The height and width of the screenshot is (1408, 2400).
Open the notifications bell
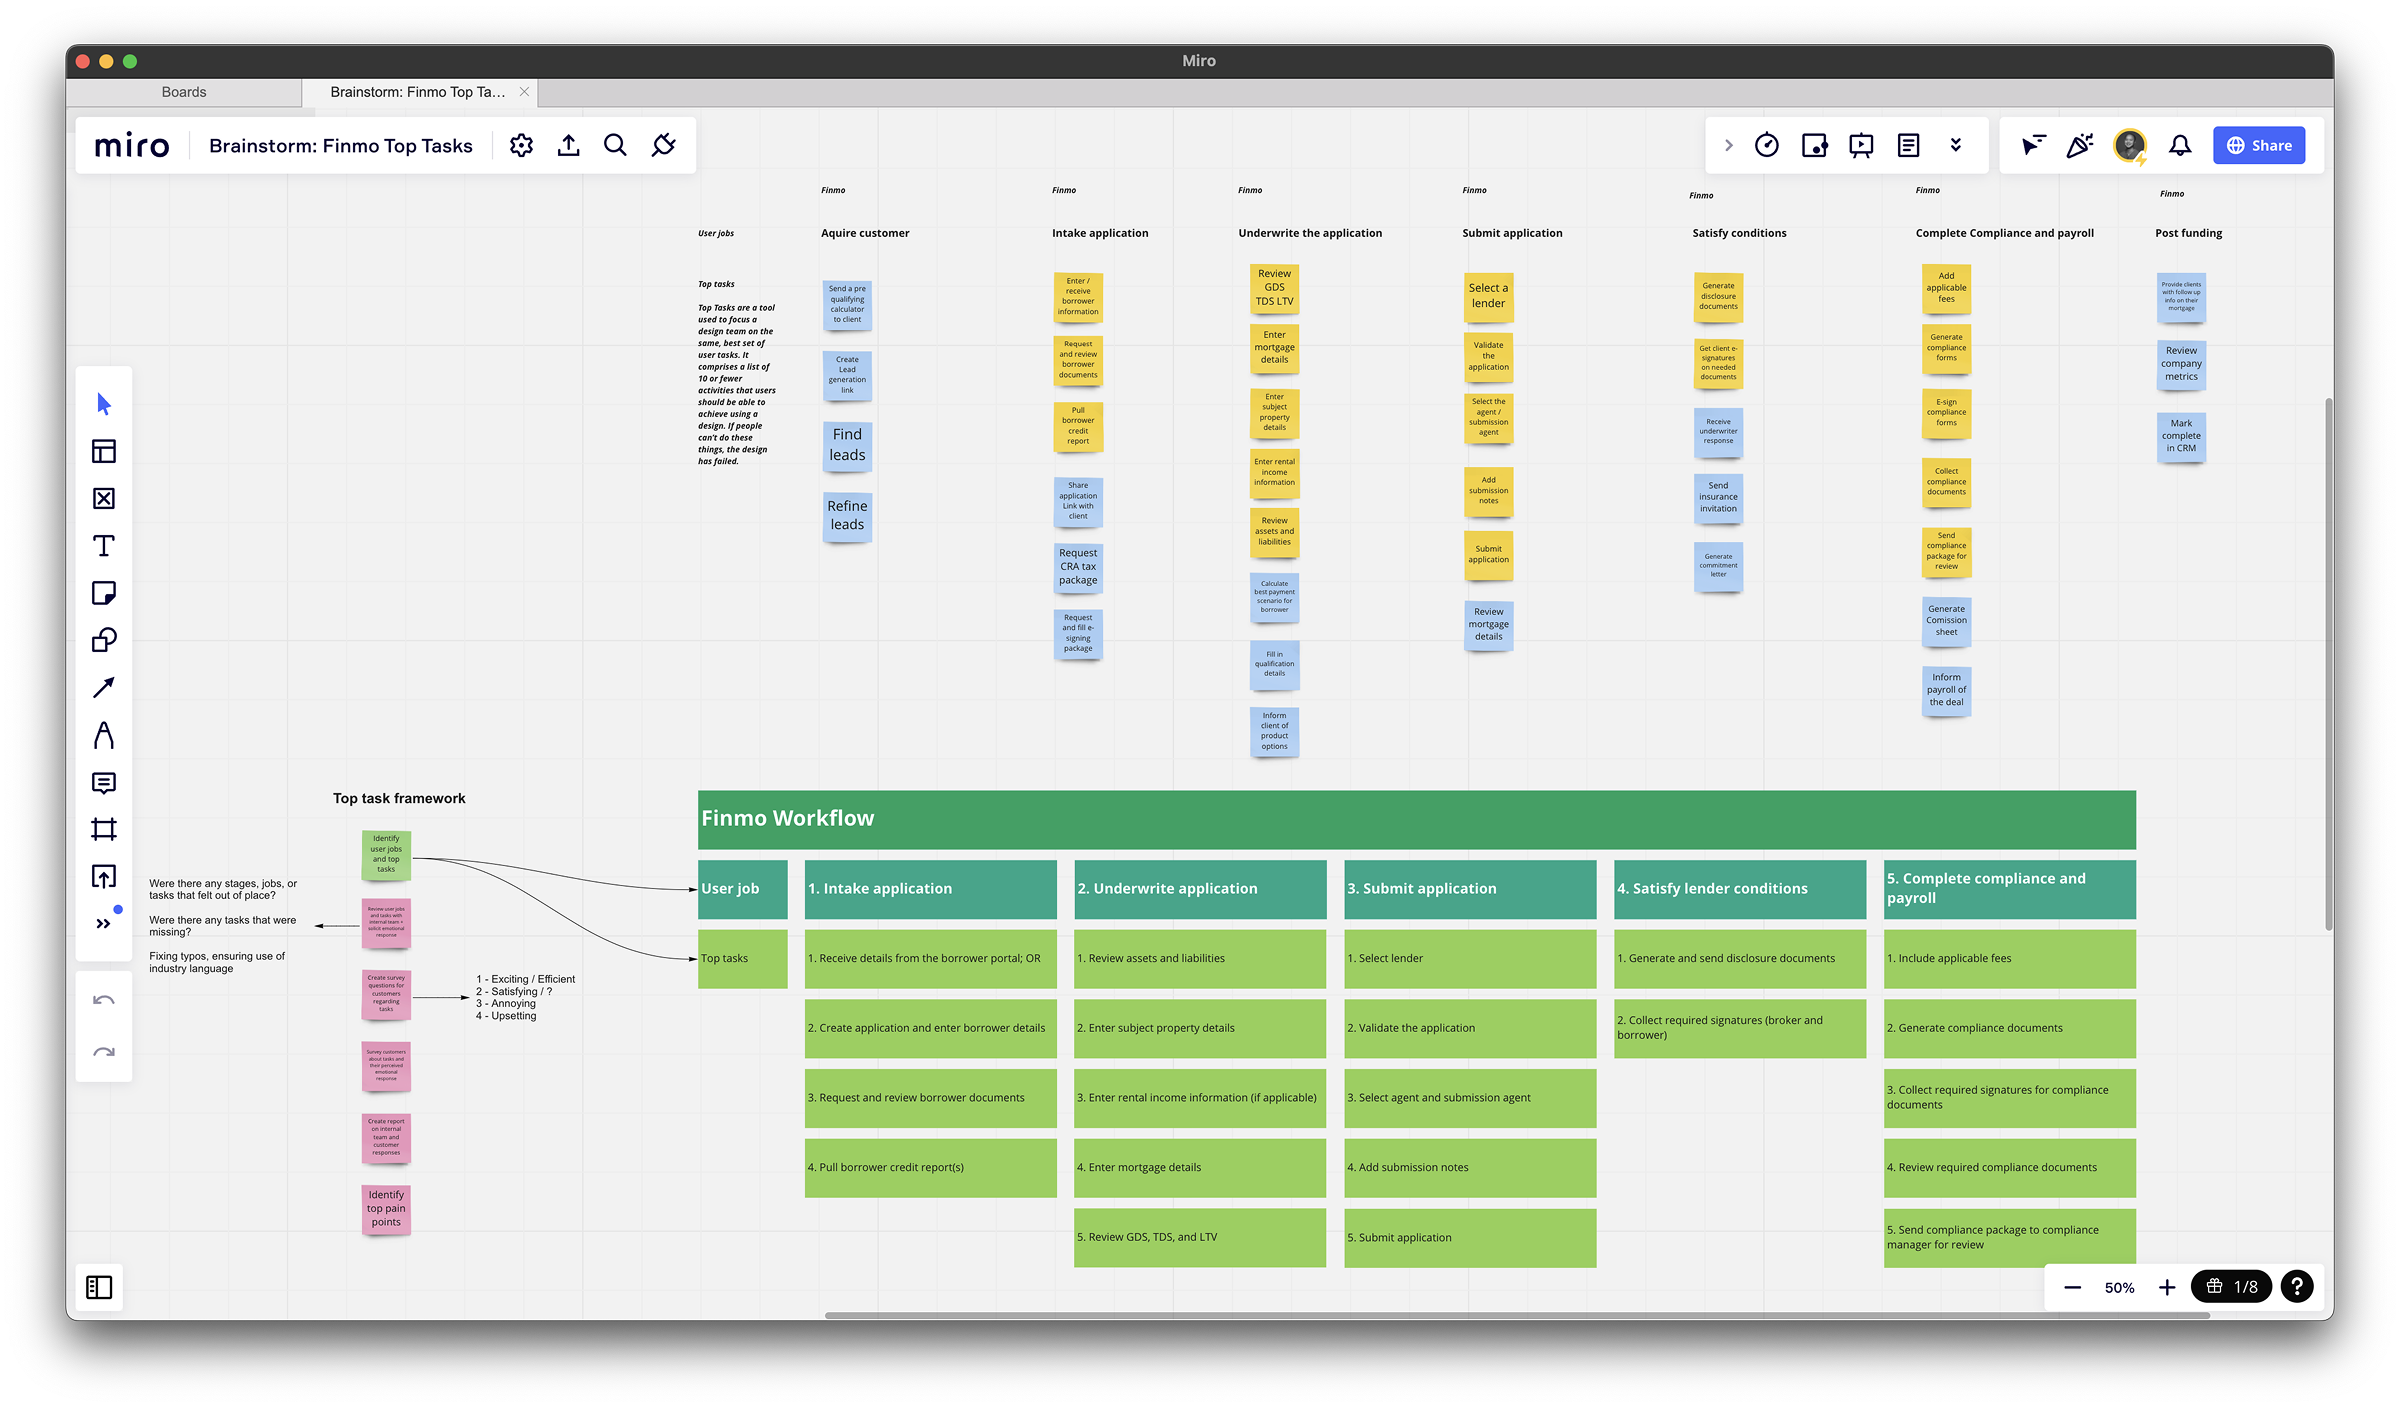[2180, 146]
